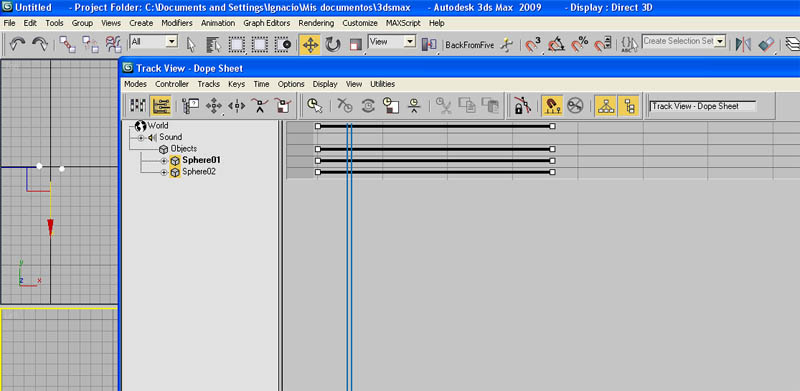The image size is (800, 391).
Task: Toggle the Spinner Snap icon
Action: (x=603, y=45)
